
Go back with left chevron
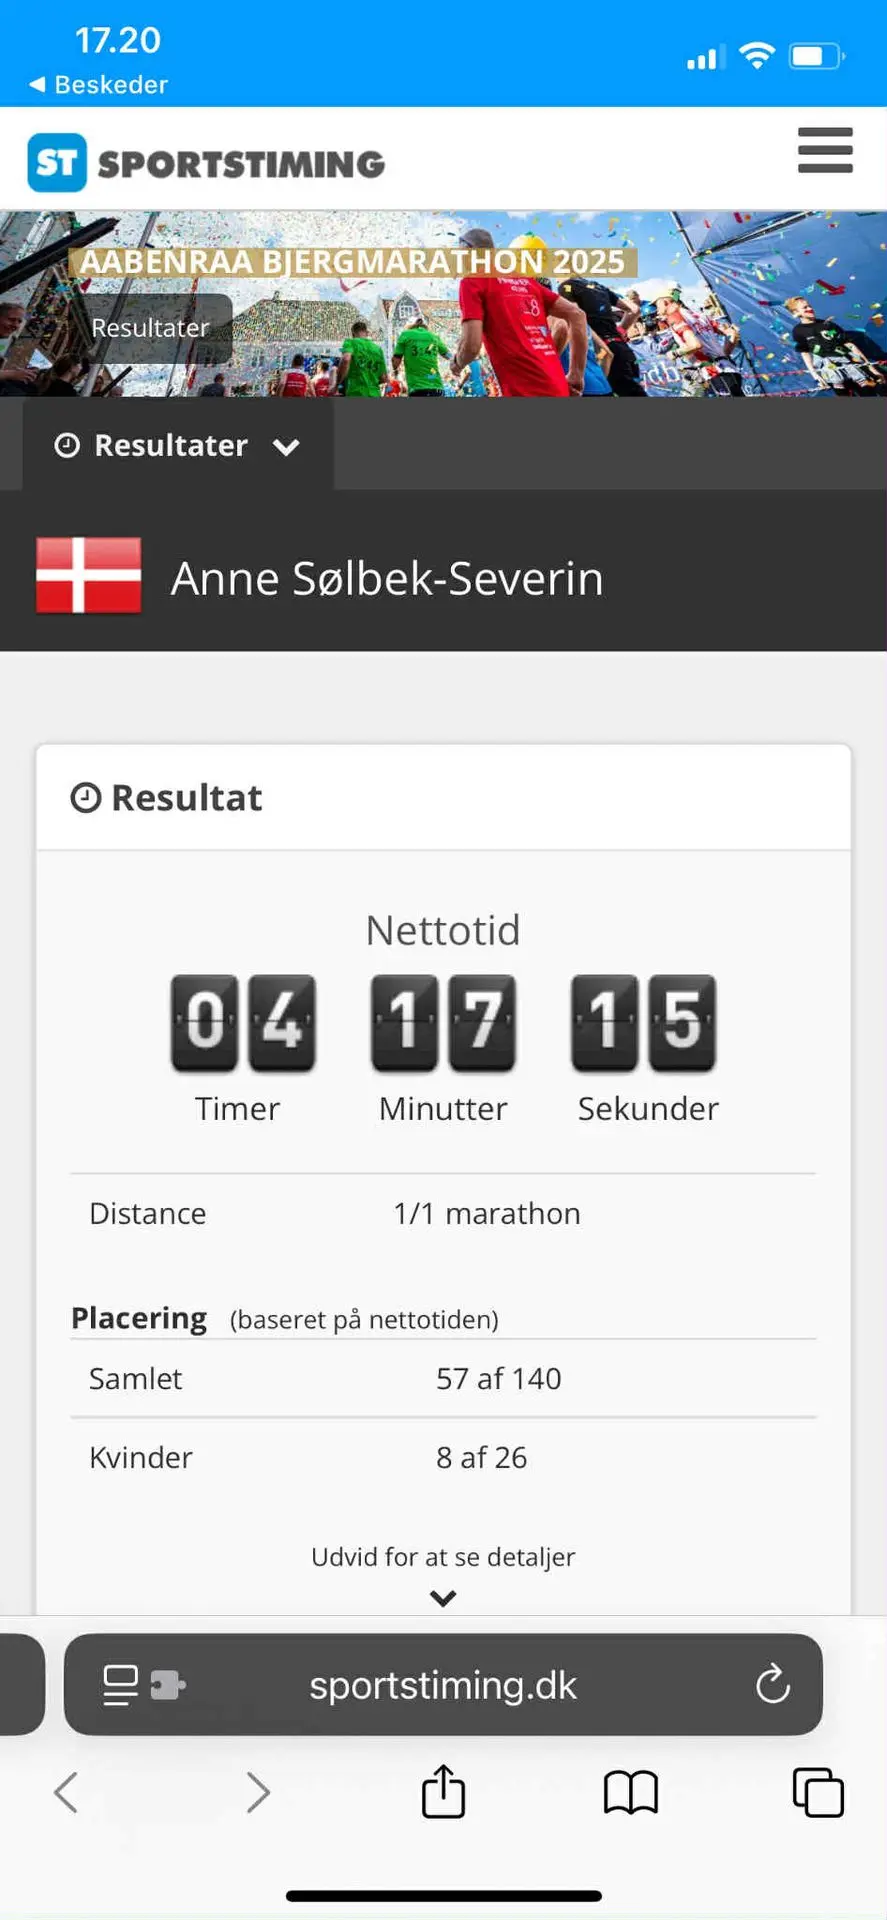coord(66,1792)
